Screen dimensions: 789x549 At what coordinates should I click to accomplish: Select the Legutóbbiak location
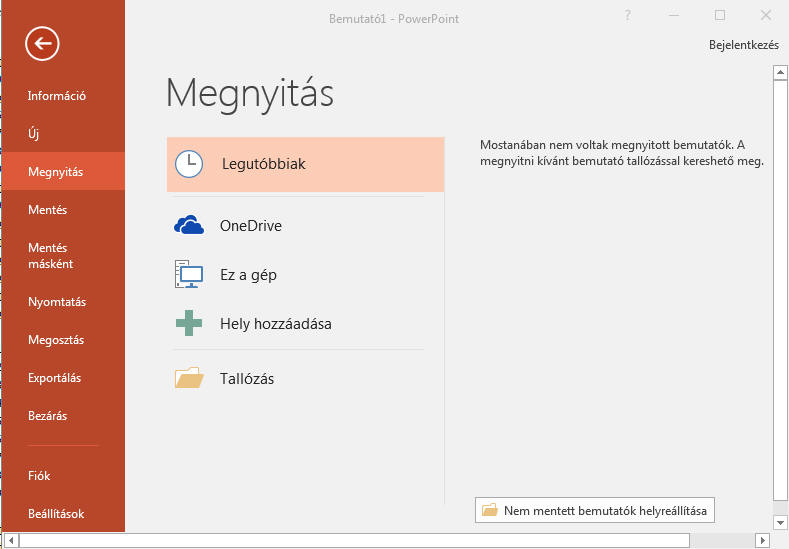305,164
